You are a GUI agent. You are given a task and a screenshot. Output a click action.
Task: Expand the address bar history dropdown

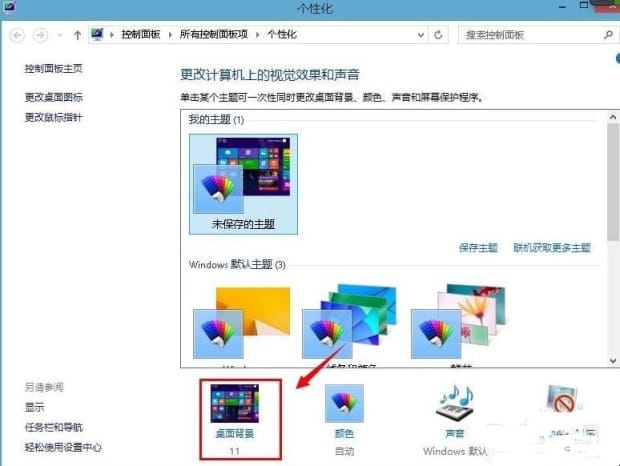(420, 35)
